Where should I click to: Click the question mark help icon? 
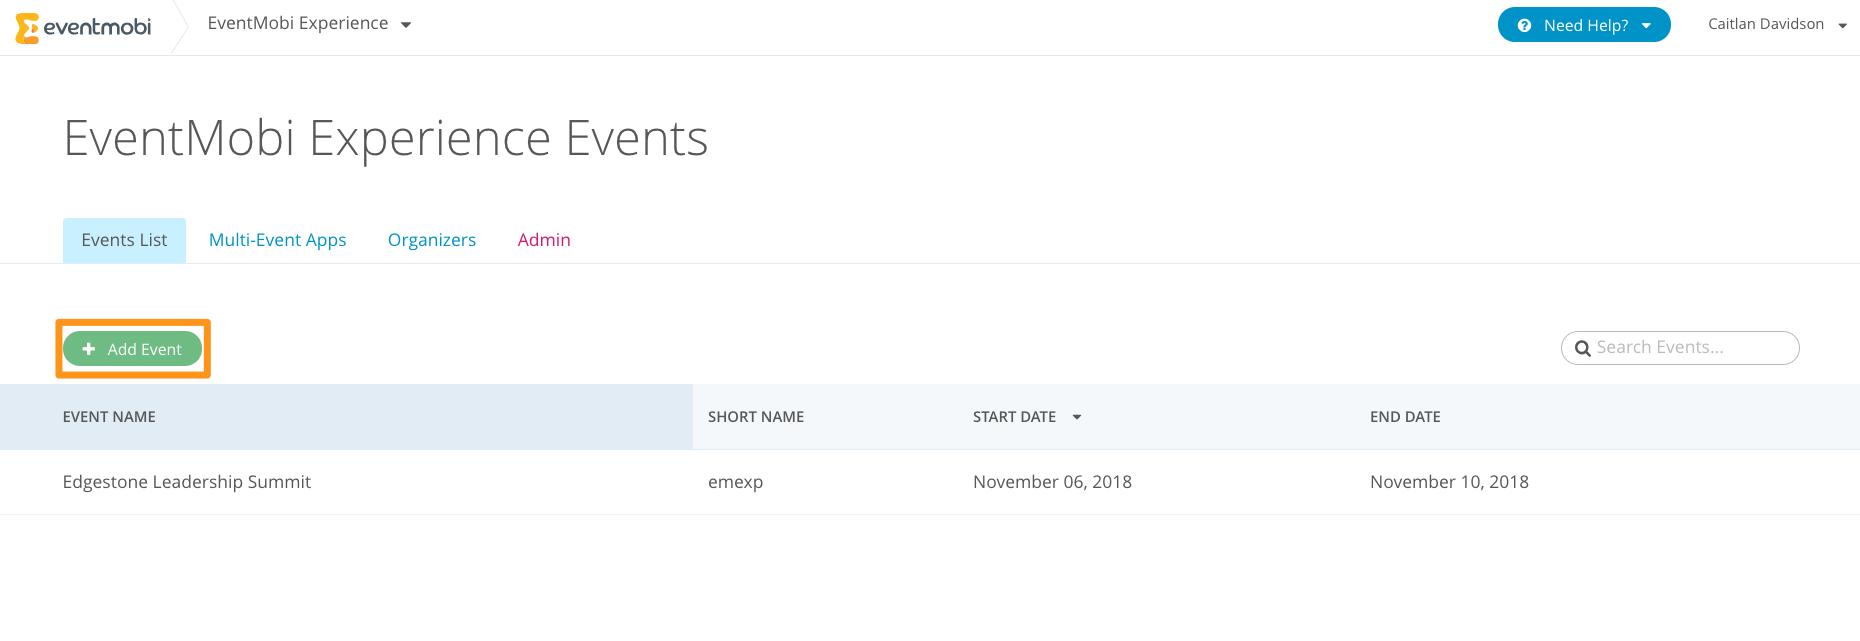(1524, 26)
